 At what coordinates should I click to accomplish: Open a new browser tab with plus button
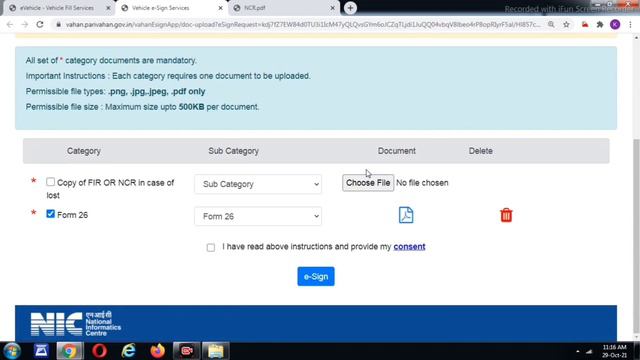(x=350, y=8)
